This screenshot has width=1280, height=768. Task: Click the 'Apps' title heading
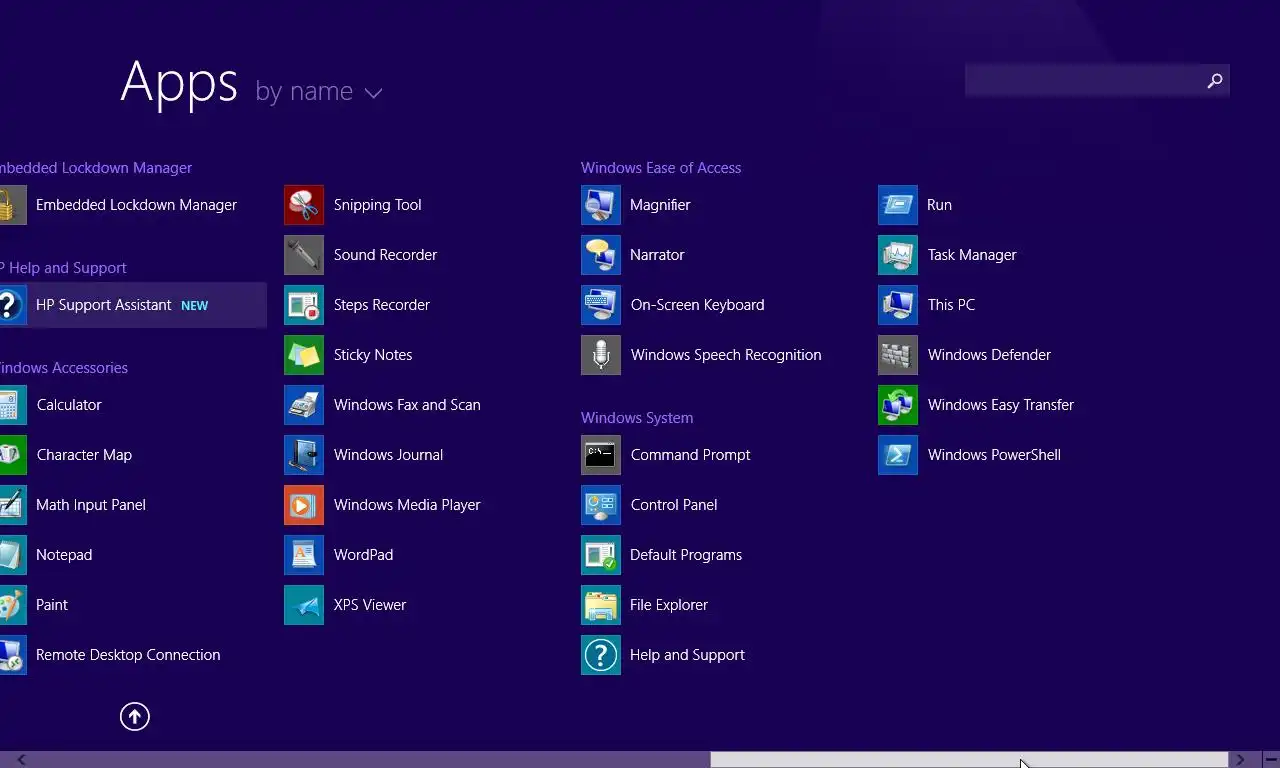point(179,83)
